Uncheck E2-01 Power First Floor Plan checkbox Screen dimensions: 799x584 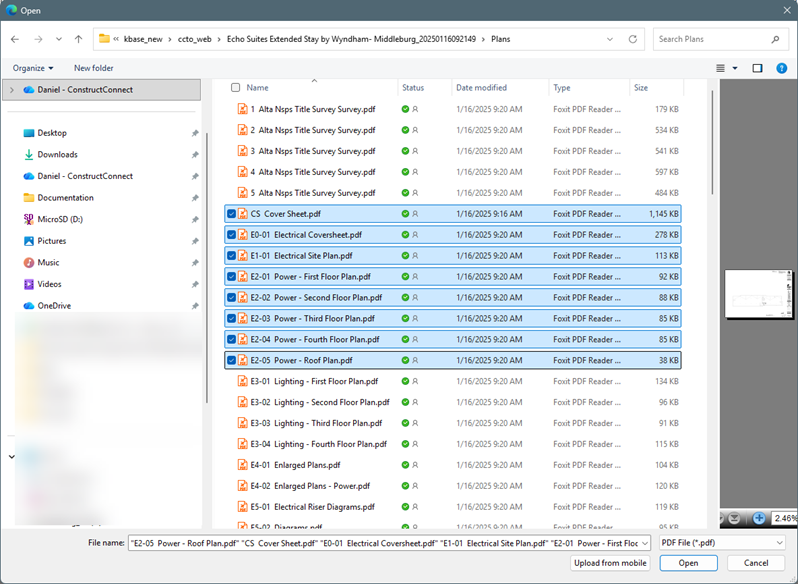pyautogui.click(x=231, y=276)
